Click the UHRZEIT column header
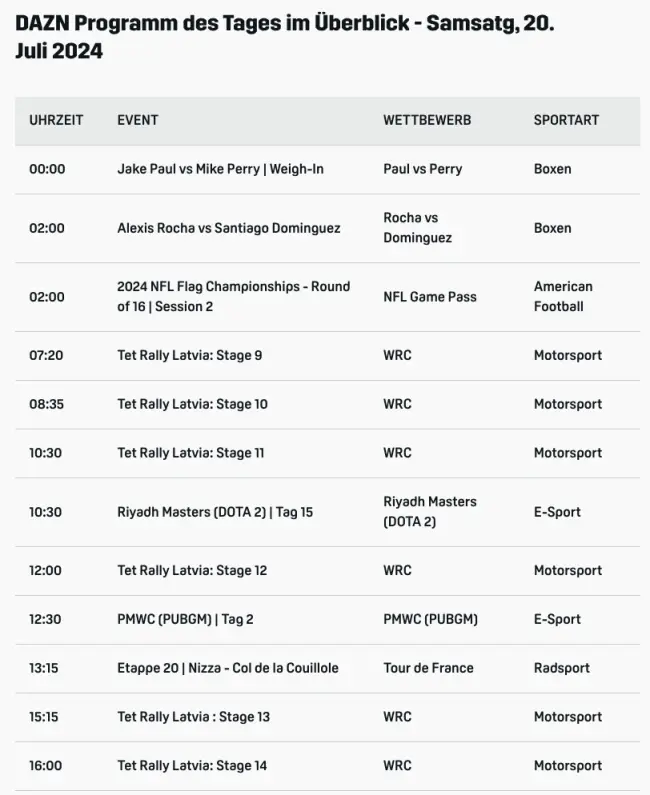 (x=56, y=120)
